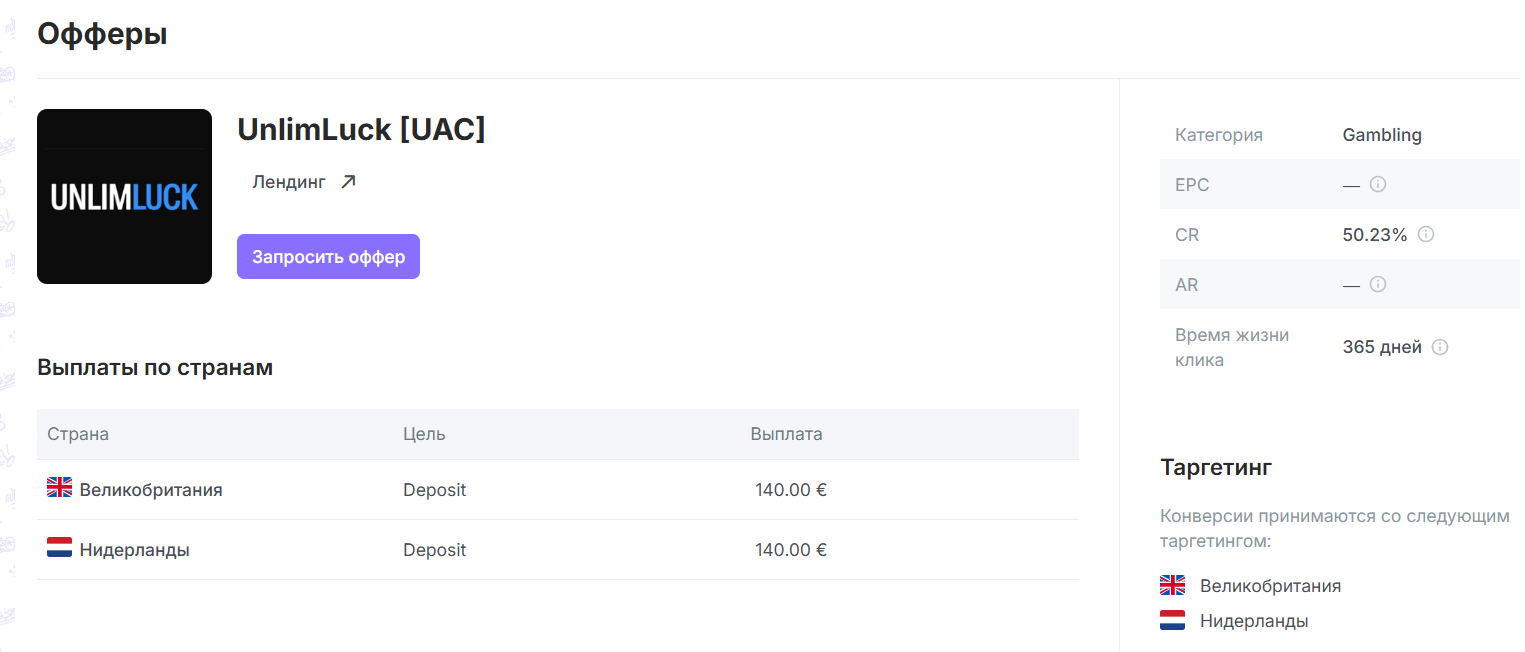The width and height of the screenshot is (1525, 652).
Task: Click the Netherlands flag under Таргетинг
Action: click(x=1172, y=621)
